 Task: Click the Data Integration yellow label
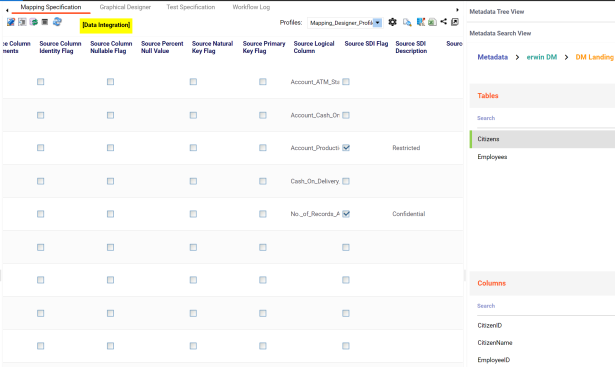pyautogui.click(x=106, y=25)
